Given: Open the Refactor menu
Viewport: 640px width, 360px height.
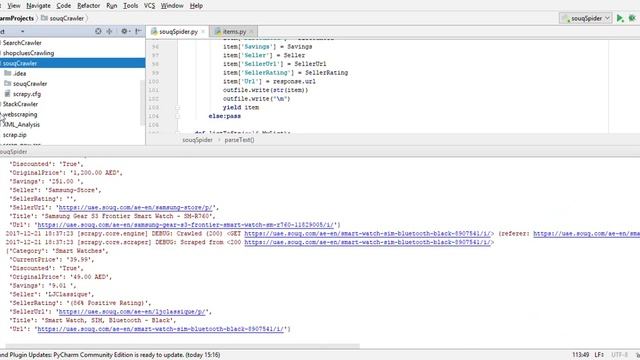Looking at the screenshot, I should [x=89, y=6].
